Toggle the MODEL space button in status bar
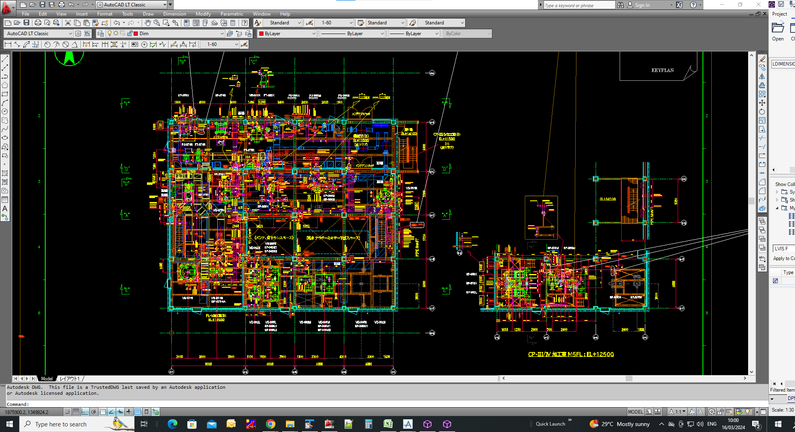 click(636, 412)
